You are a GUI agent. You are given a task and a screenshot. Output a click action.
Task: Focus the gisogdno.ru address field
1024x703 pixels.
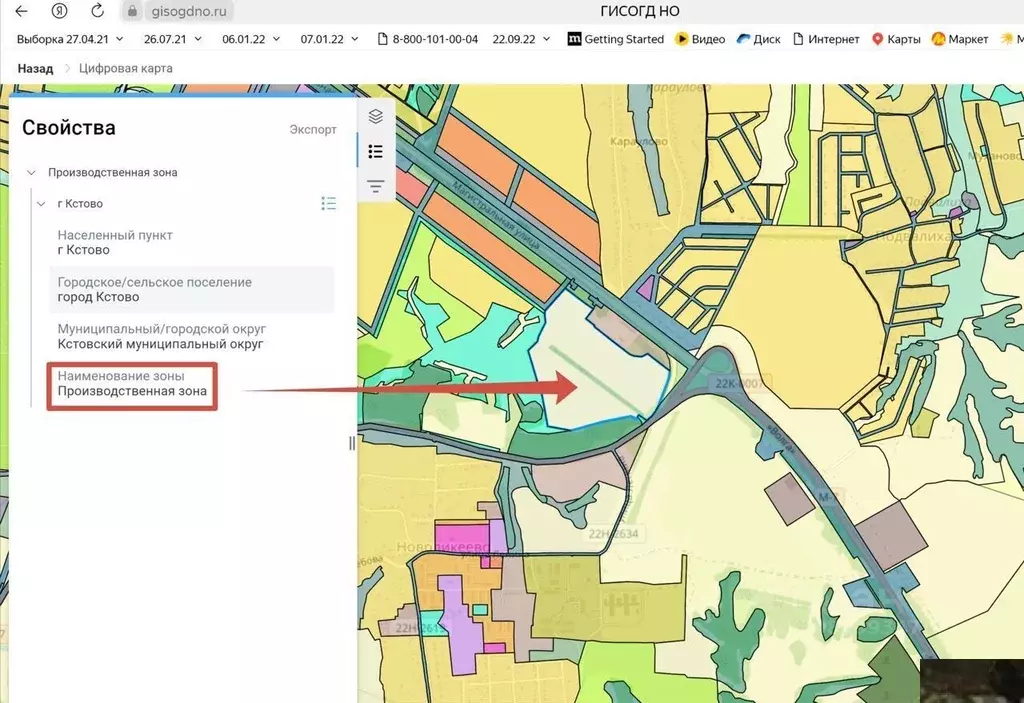(189, 11)
